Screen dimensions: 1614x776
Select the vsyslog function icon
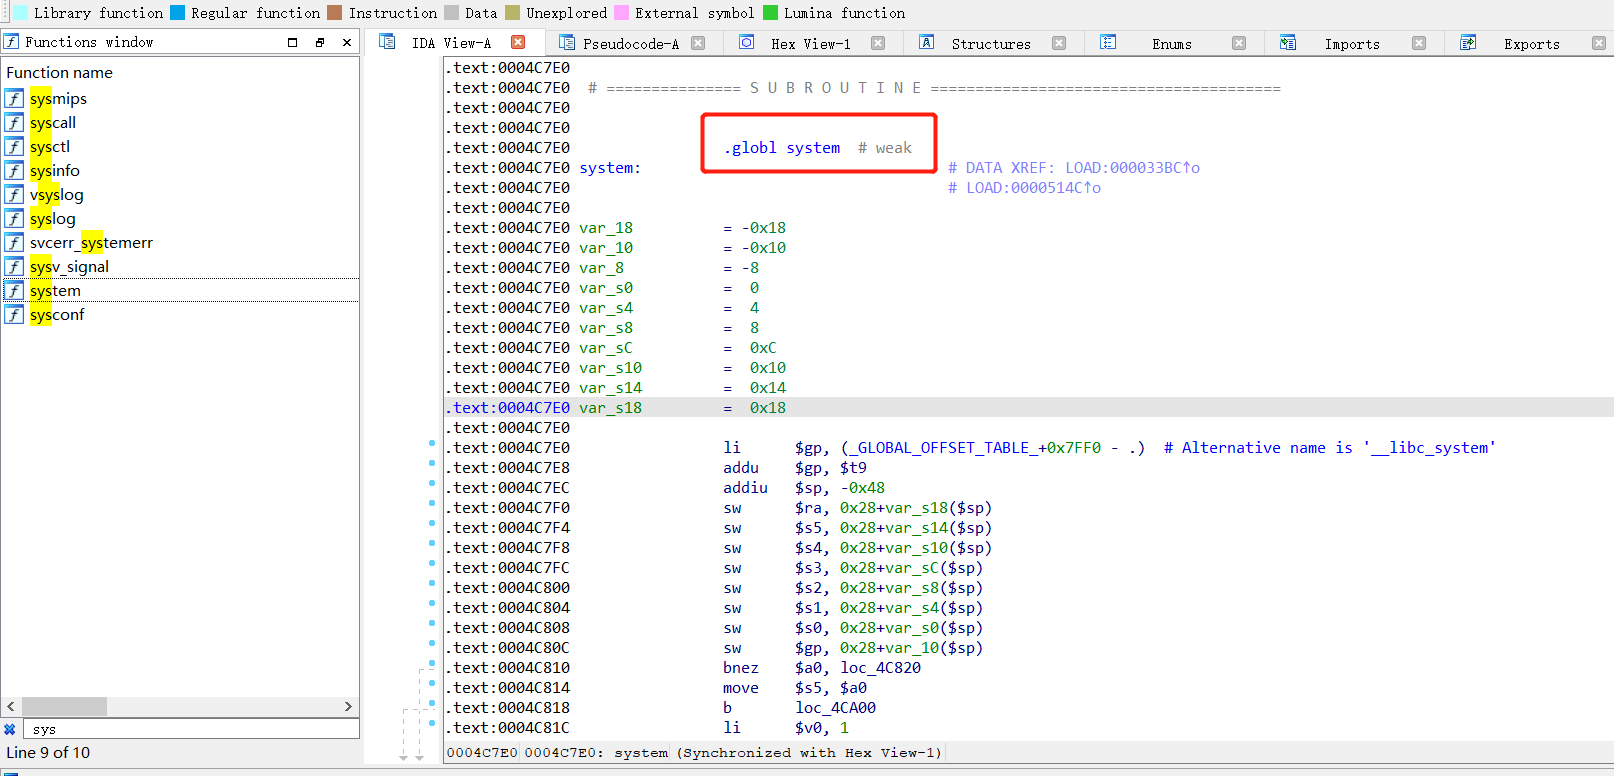14,194
